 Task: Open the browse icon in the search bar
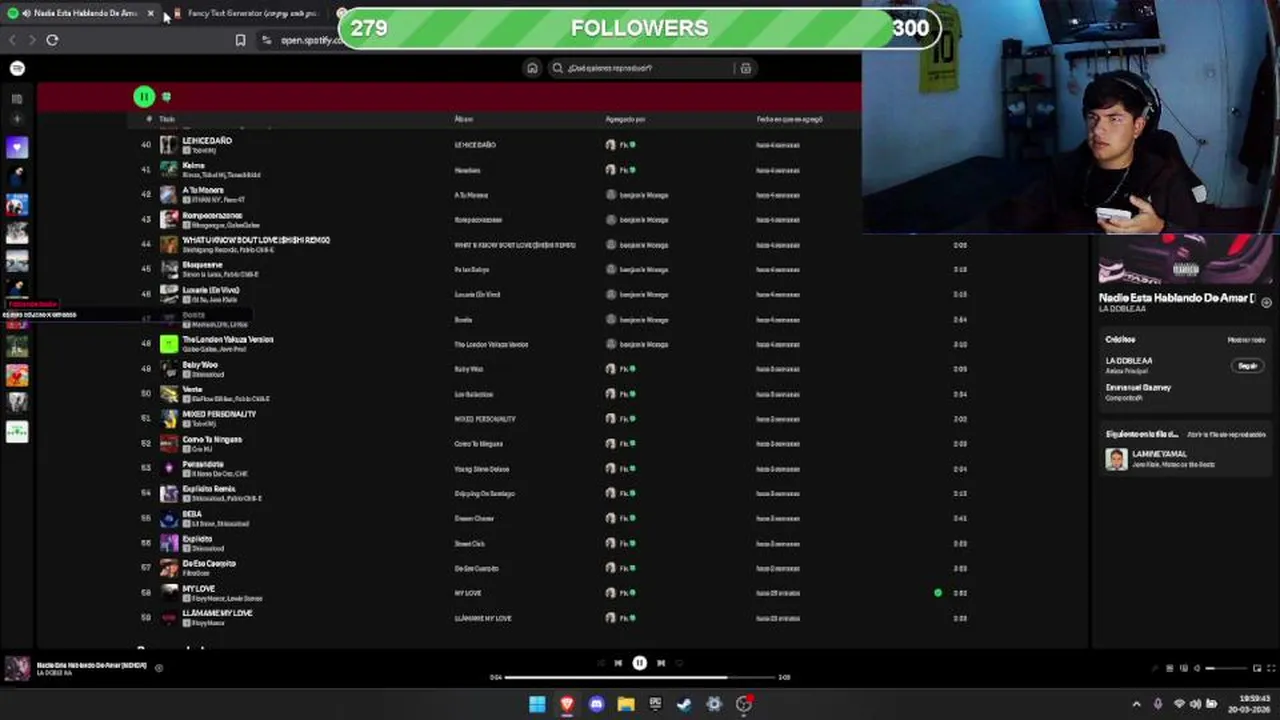[x=745, y=68]
